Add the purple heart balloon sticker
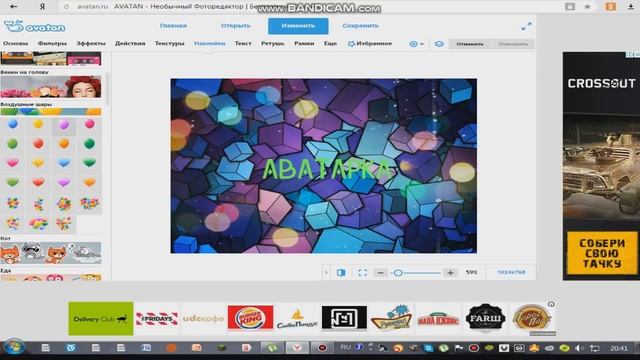 click(x=64, y=182)
